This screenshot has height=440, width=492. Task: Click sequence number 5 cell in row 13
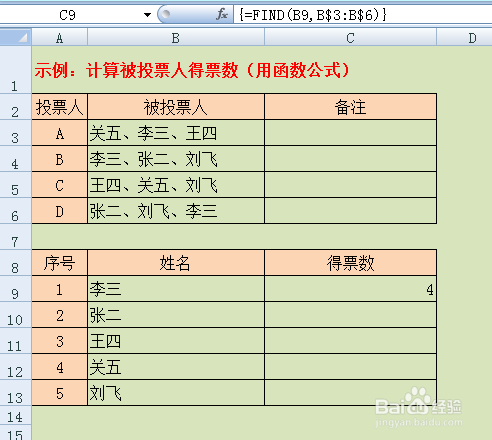point(60,393)
